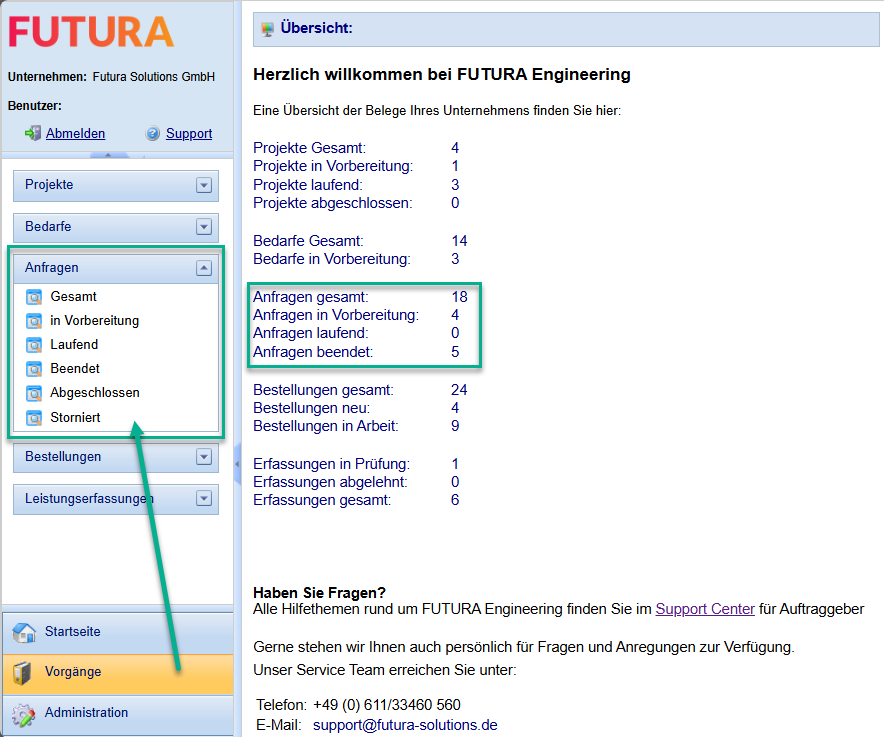Image resolution: width=884 pixels, height=737 pixels.
Task: Expand the Leistungserfassungen dropdown arrow
Action: [204, 498]
